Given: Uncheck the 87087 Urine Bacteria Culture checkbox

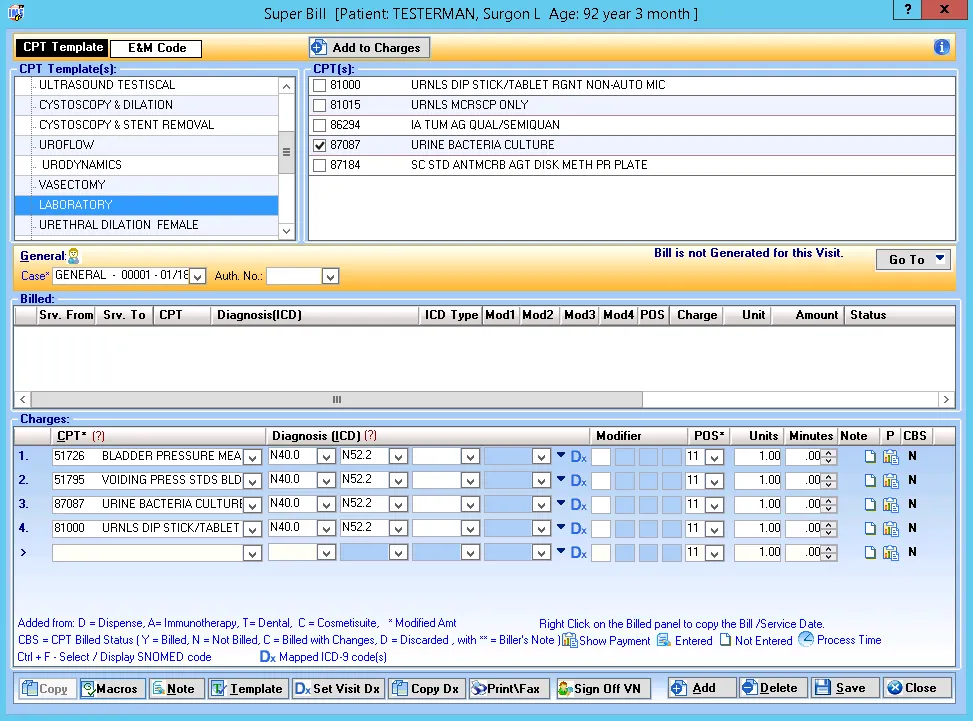Looking at the screenshot, I should (319, 145).
